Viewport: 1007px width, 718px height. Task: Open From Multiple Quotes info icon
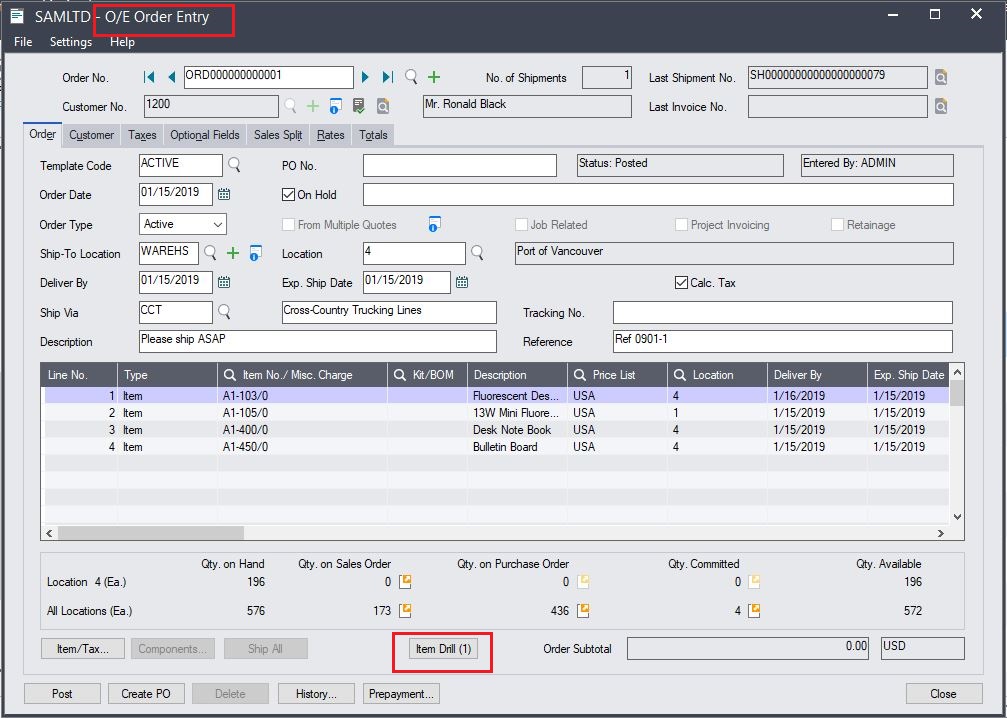click(435, 224)
